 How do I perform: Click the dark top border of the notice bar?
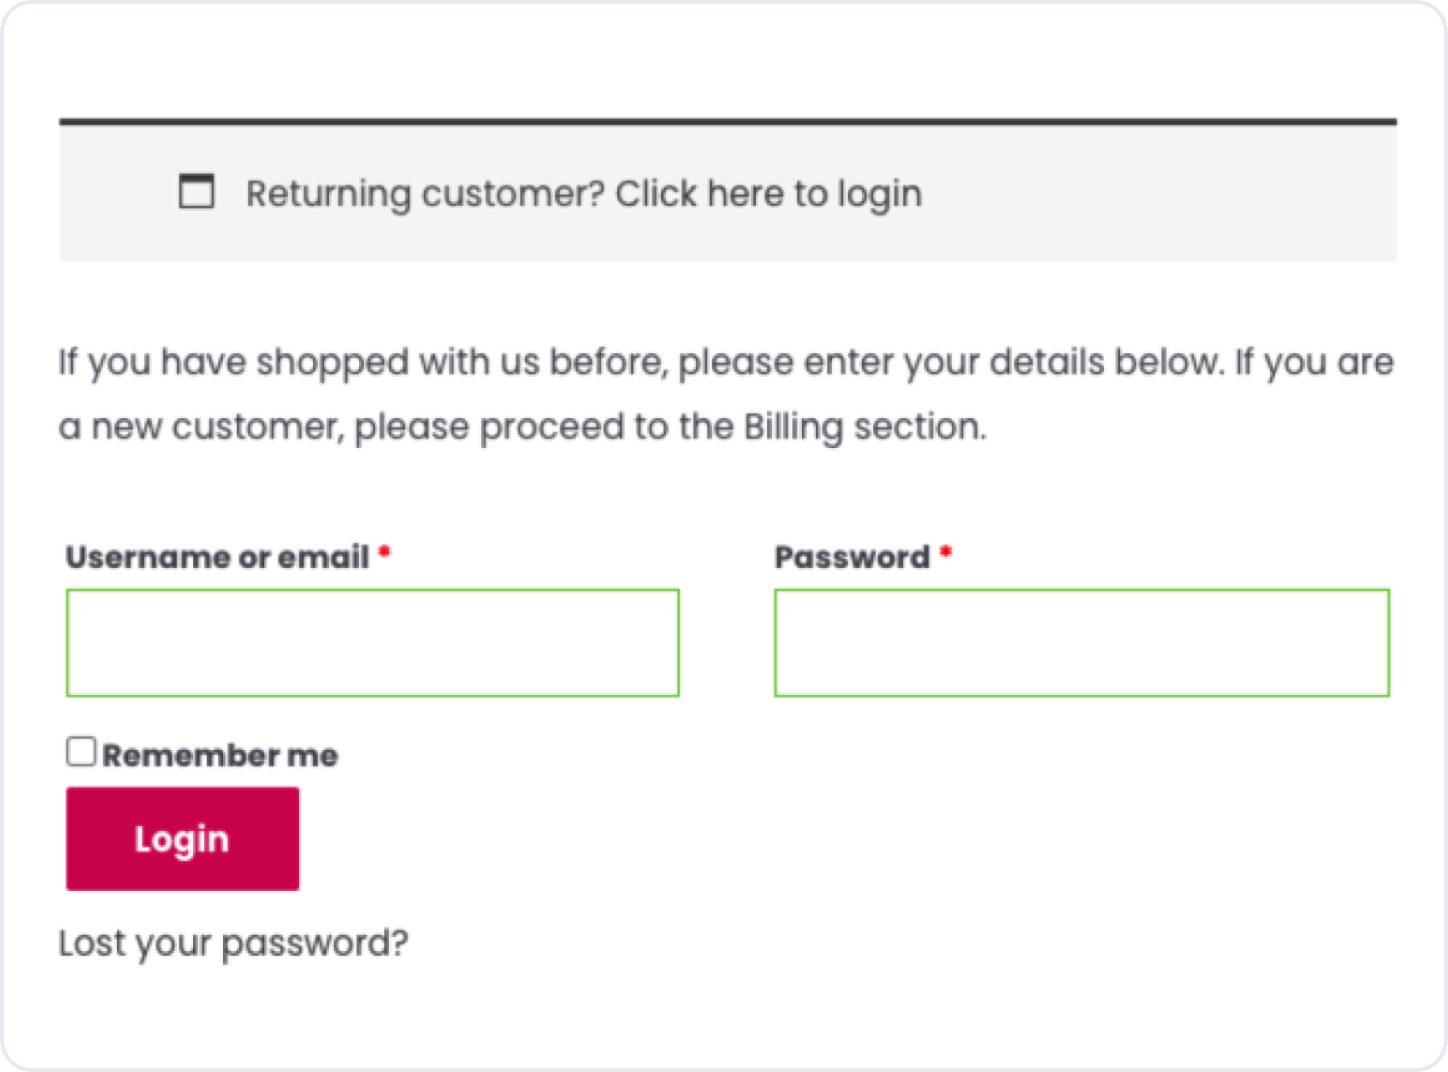pos(727,122)
